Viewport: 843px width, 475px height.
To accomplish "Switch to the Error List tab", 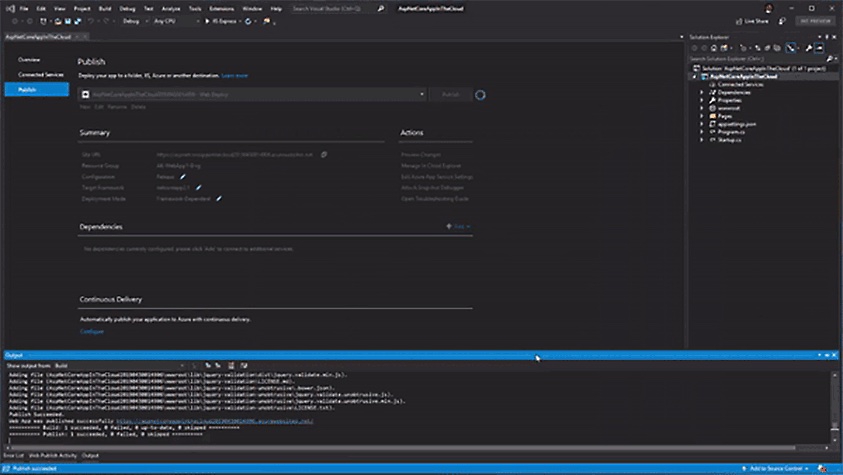I will tap(13, 455).
